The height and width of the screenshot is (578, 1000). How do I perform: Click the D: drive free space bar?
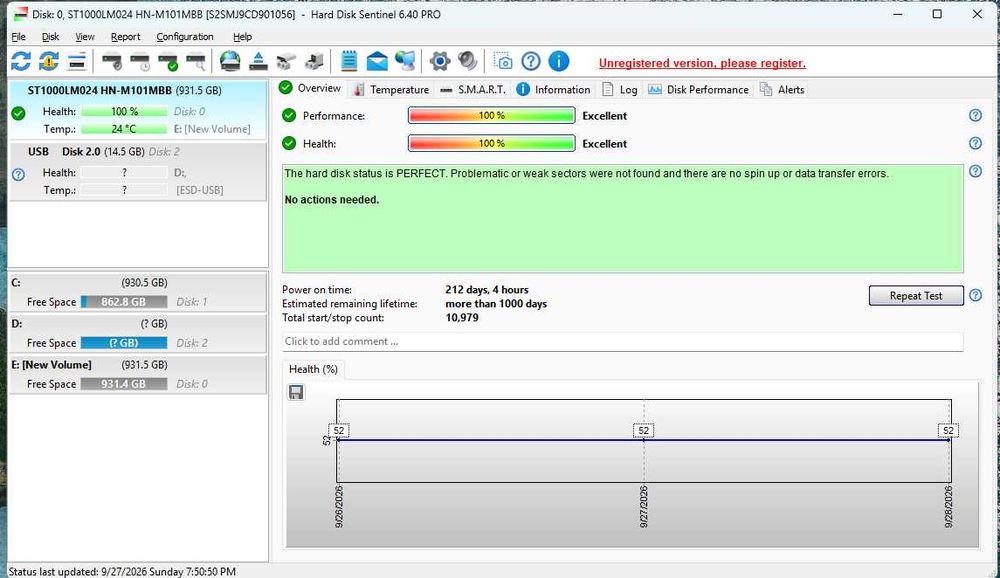coord(124,343)
